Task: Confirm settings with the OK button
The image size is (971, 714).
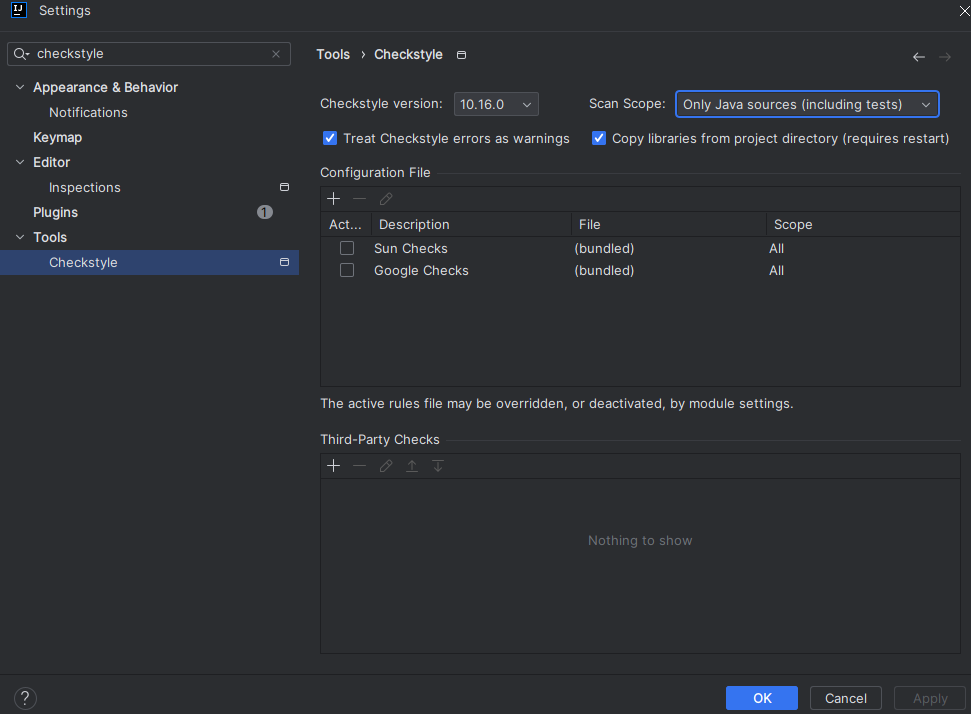Action: tap(762, 699)
